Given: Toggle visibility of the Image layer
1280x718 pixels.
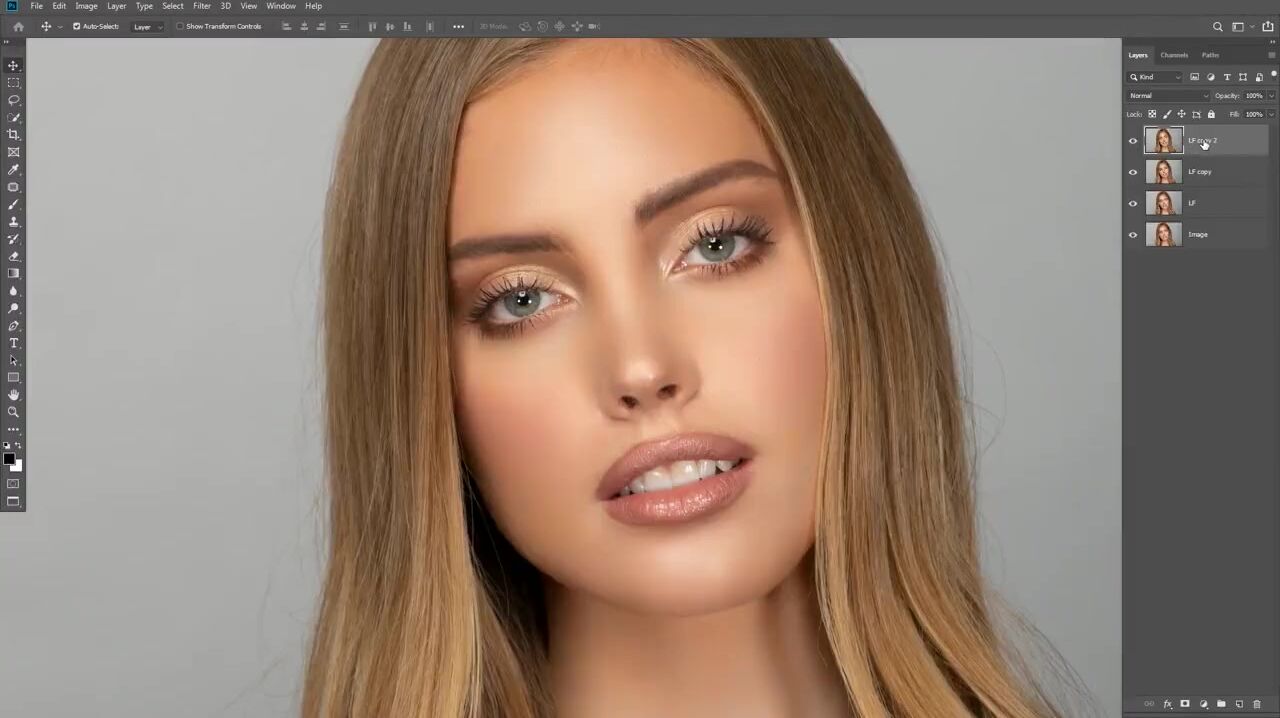Looking at the screenshot, I should (x=1133, y=235).
